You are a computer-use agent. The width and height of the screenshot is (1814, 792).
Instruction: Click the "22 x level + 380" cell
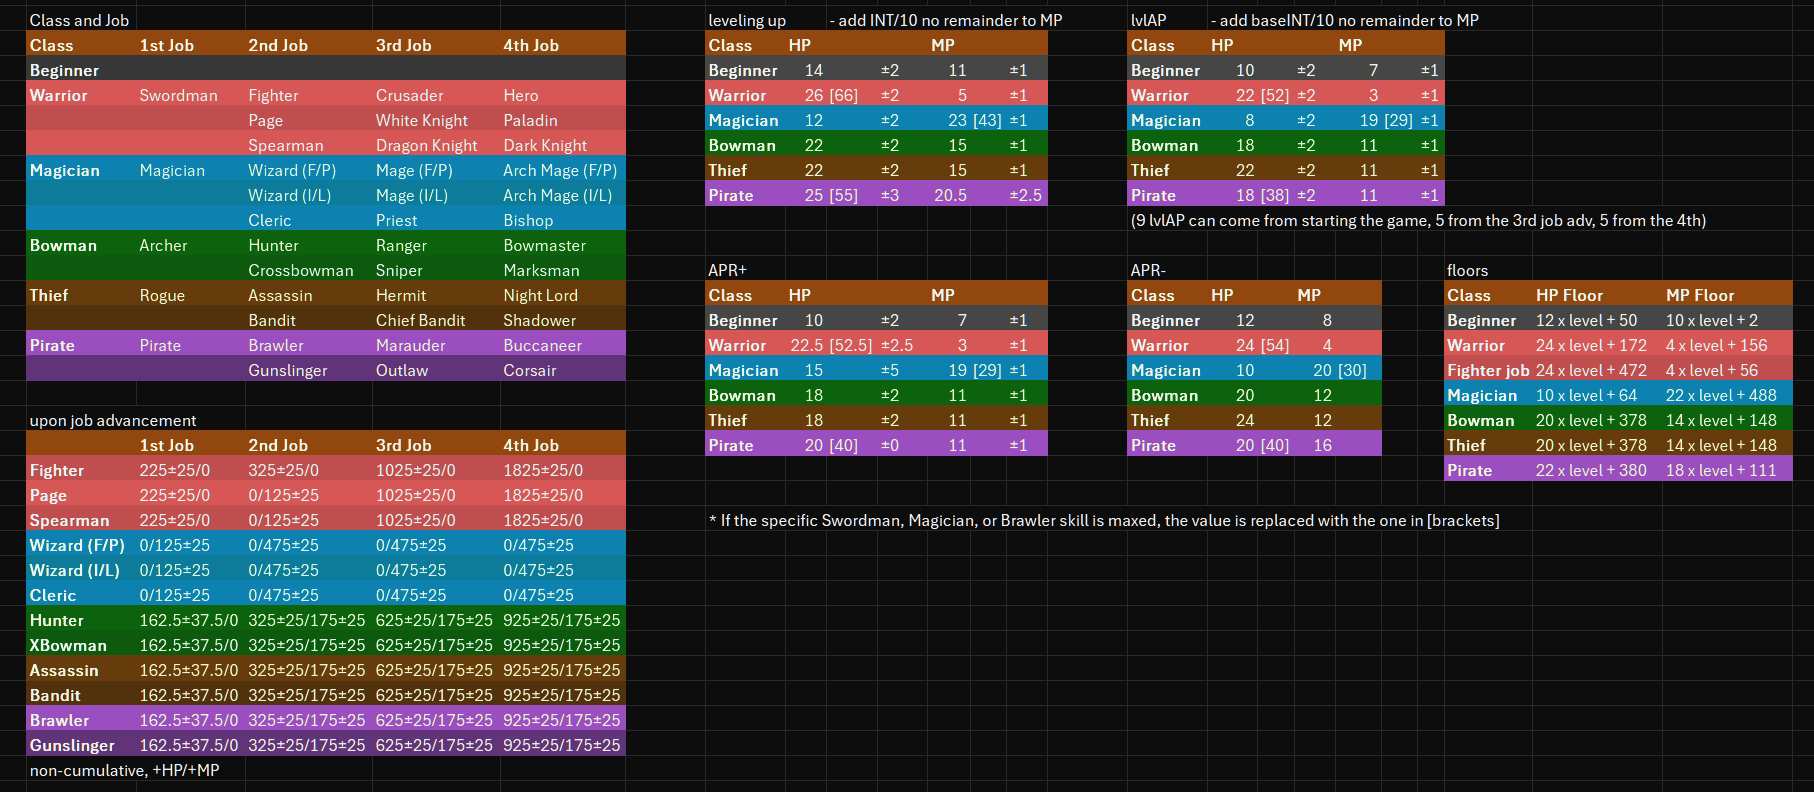pos(1590,470)
